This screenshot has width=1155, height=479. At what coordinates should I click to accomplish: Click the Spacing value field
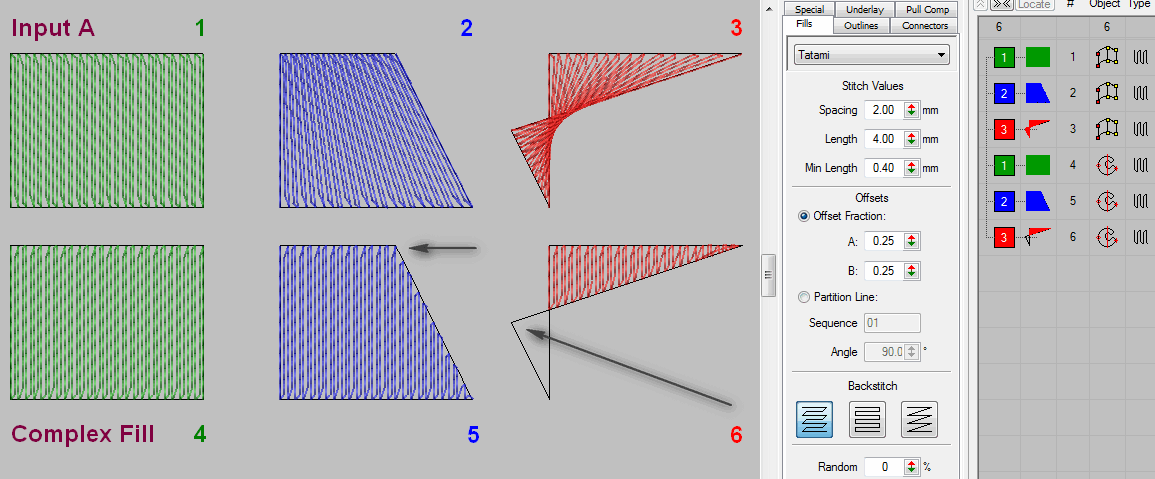[884, 110]
